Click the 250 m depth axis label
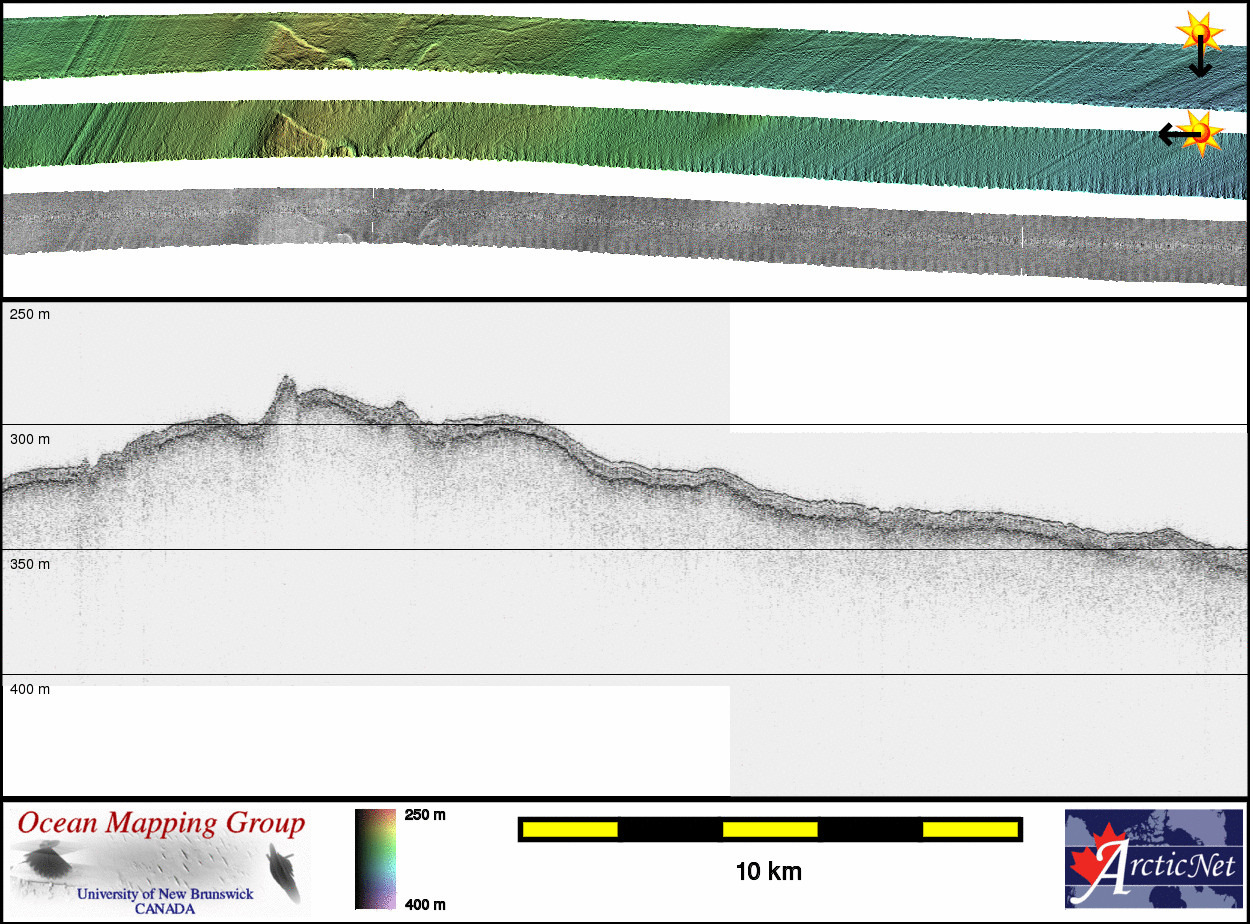The height and width of the screenshot is (924, 1250). (x=29, y=314)
